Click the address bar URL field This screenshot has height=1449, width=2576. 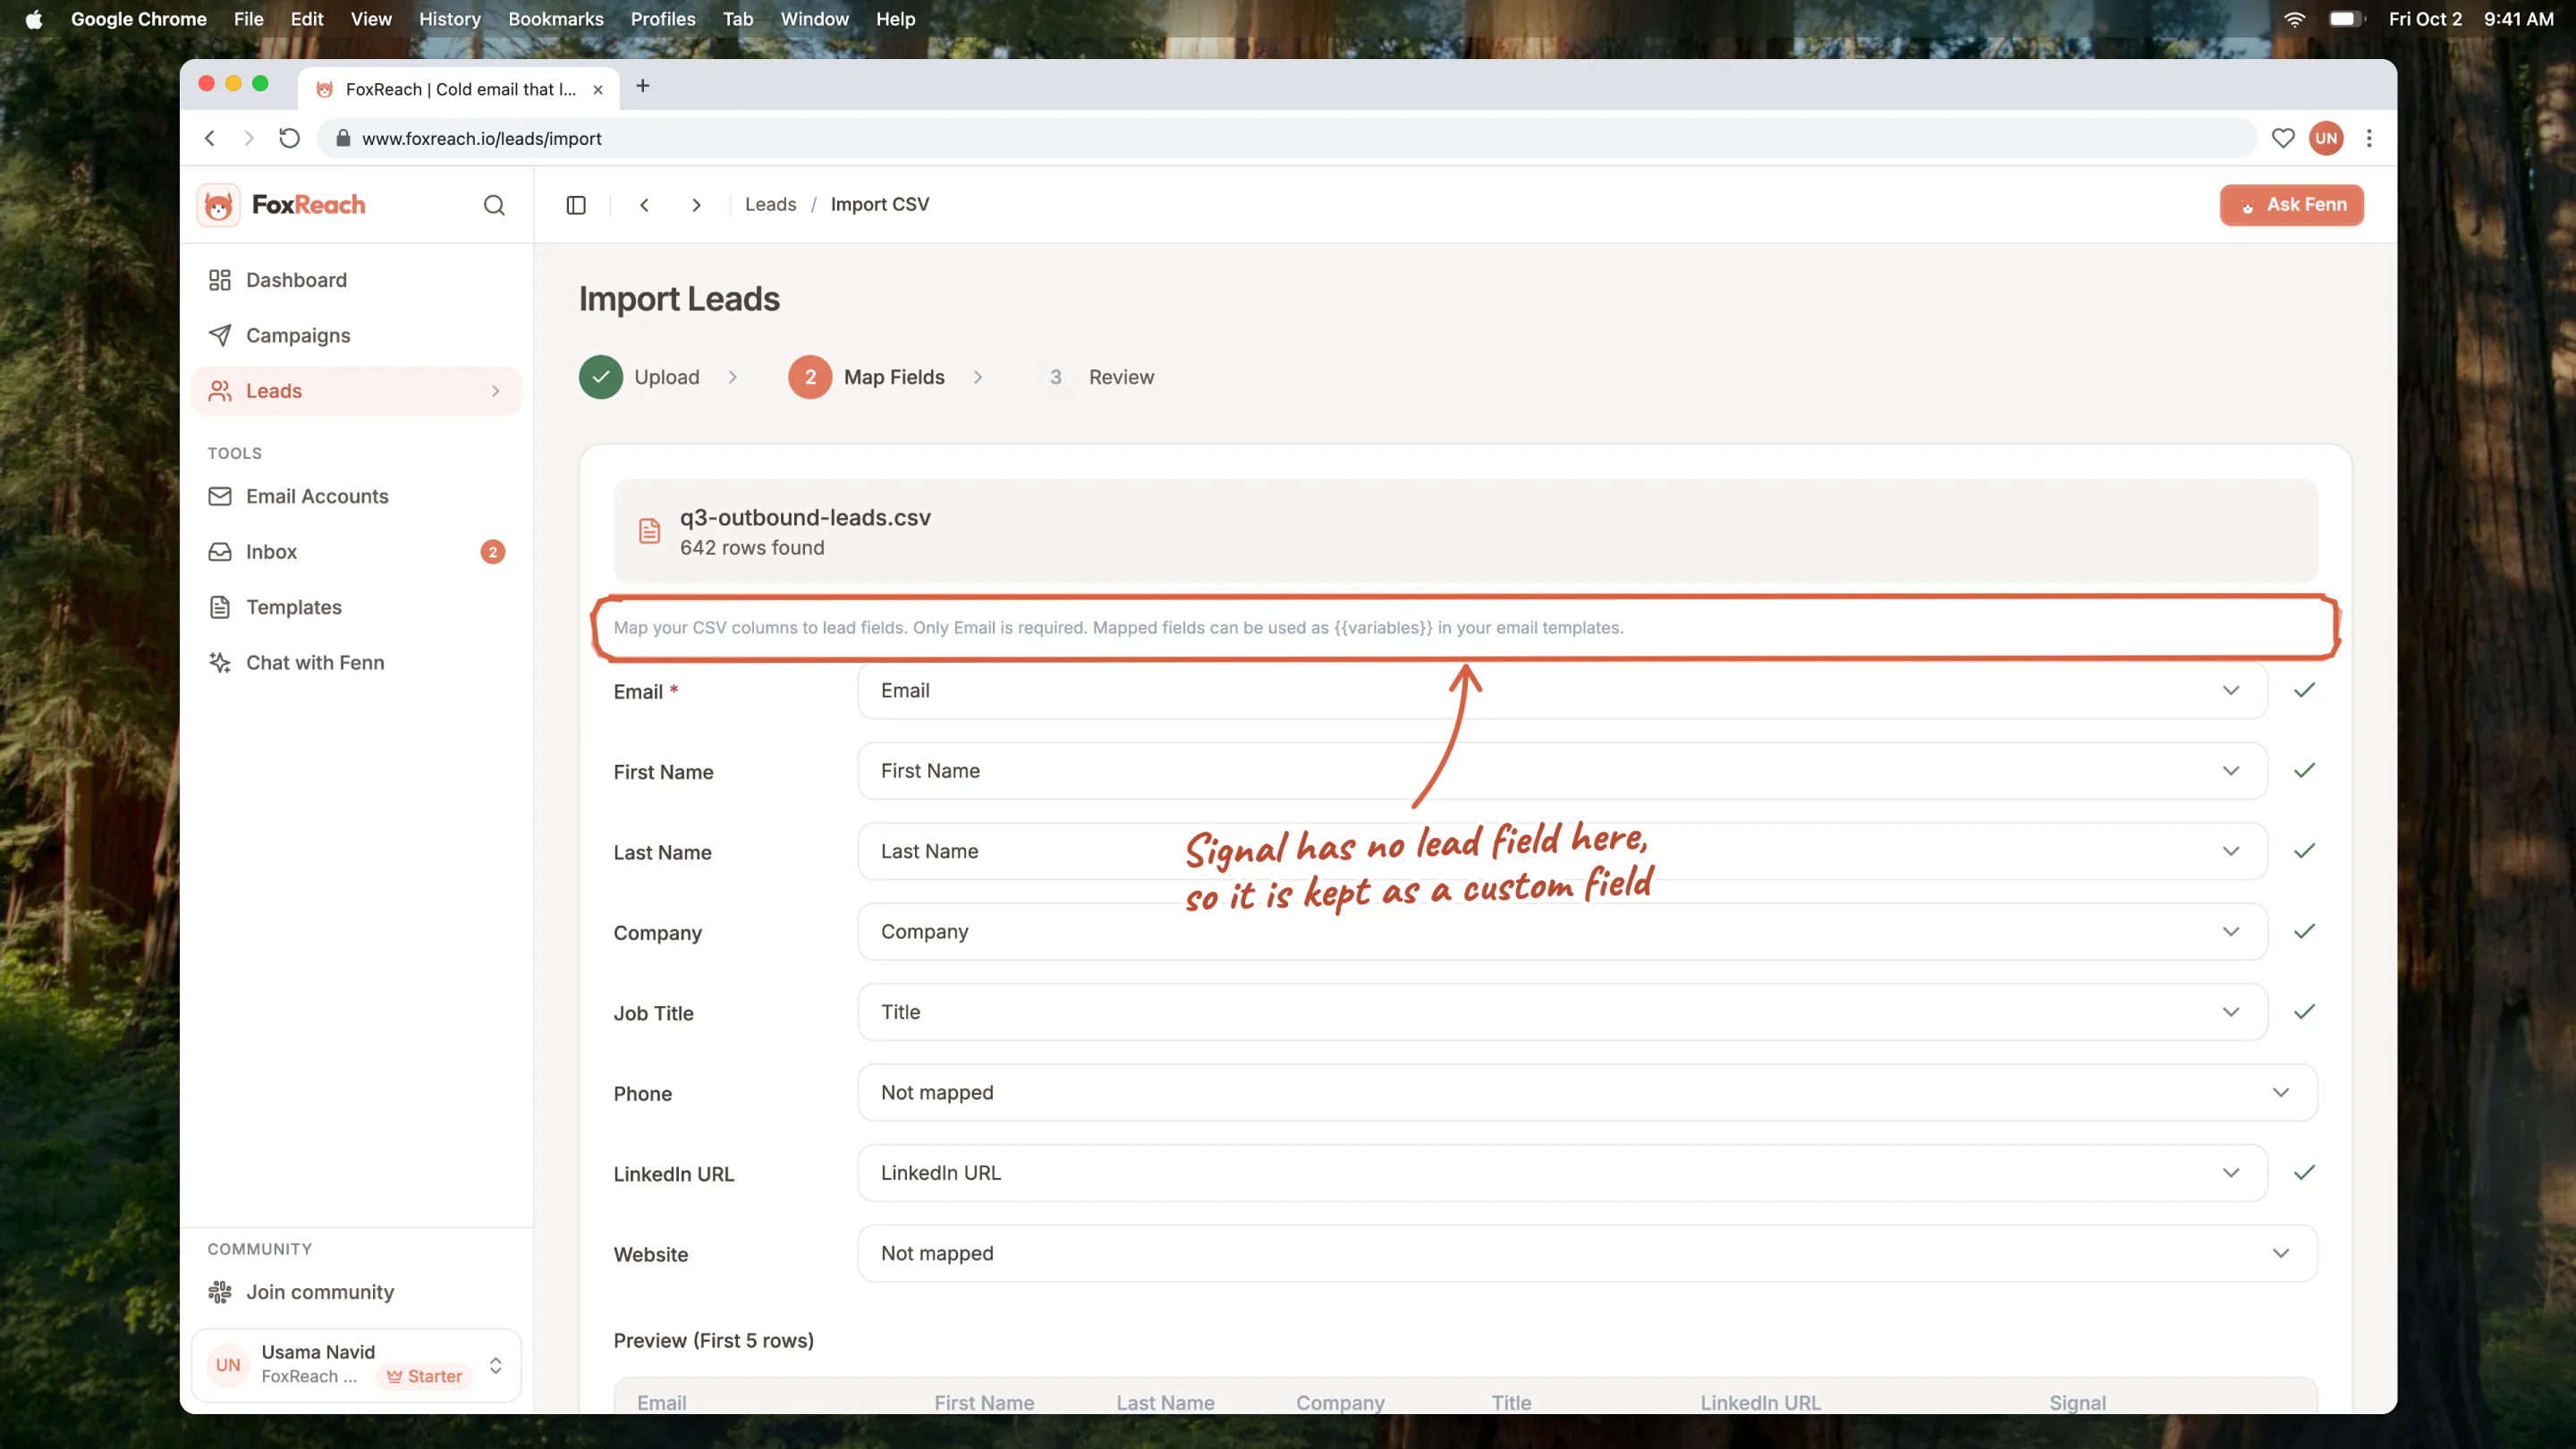[x=1286, y=138]
